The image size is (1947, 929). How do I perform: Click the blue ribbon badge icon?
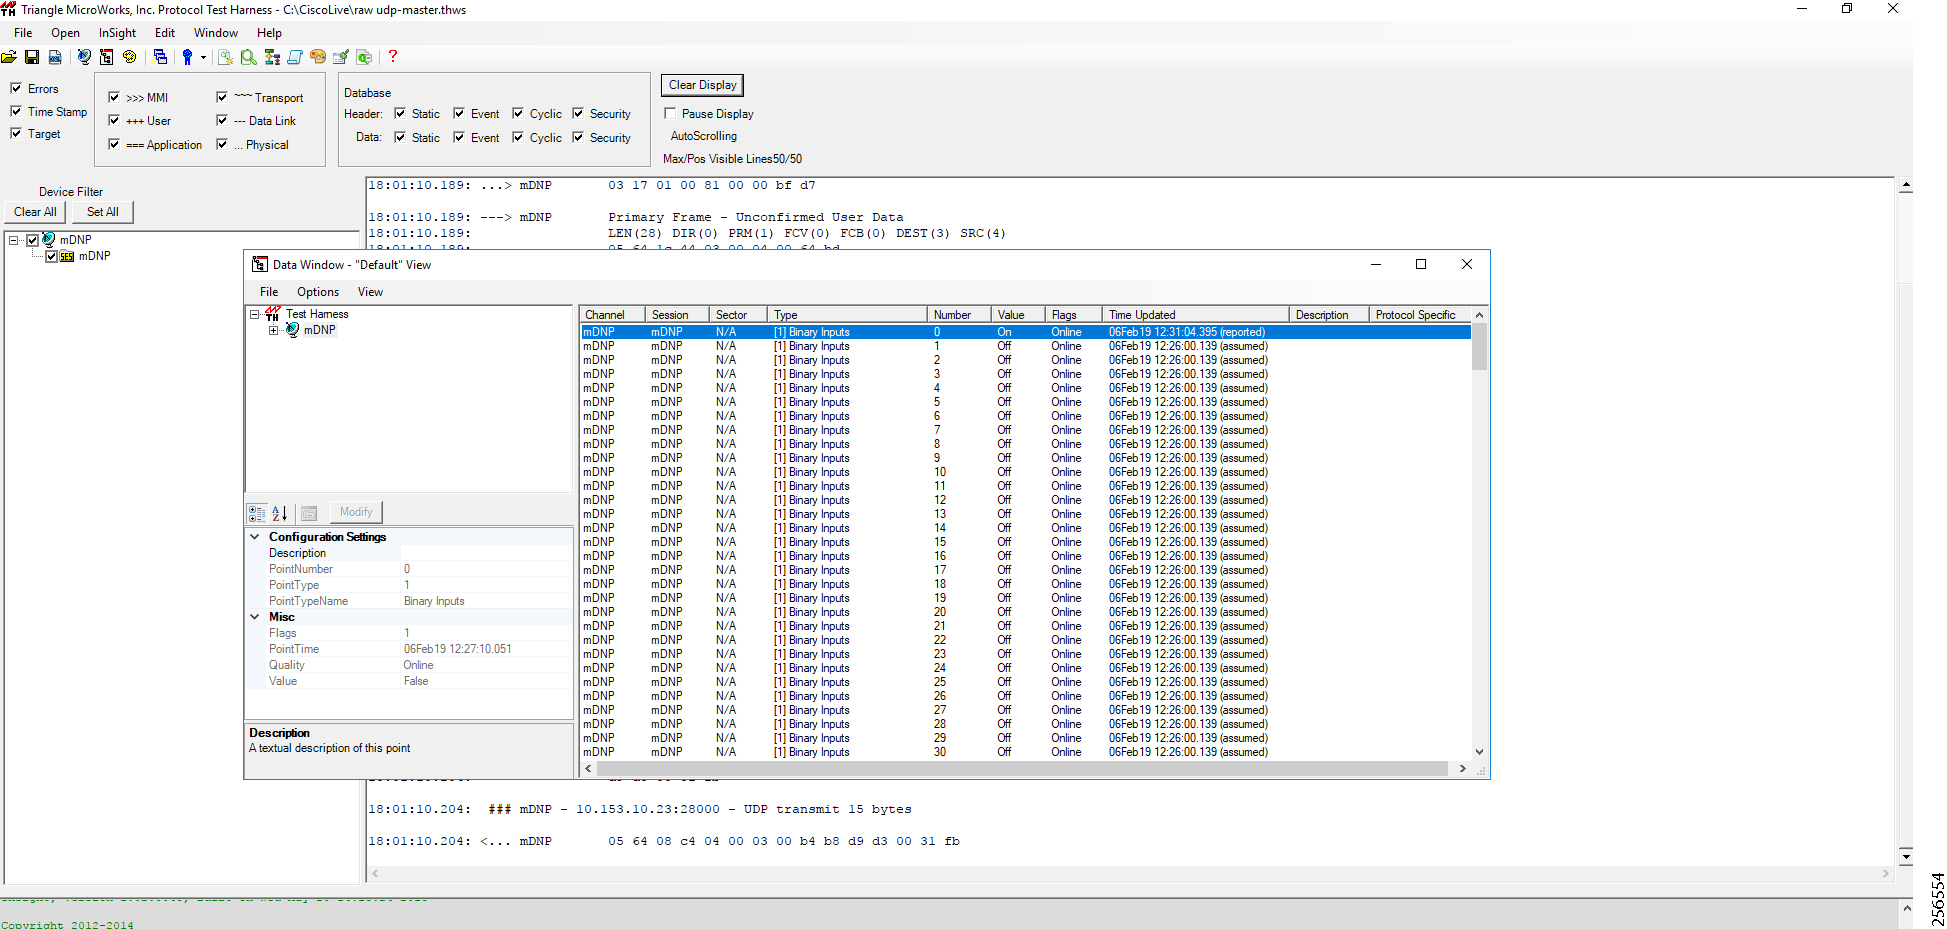point(187,57)
